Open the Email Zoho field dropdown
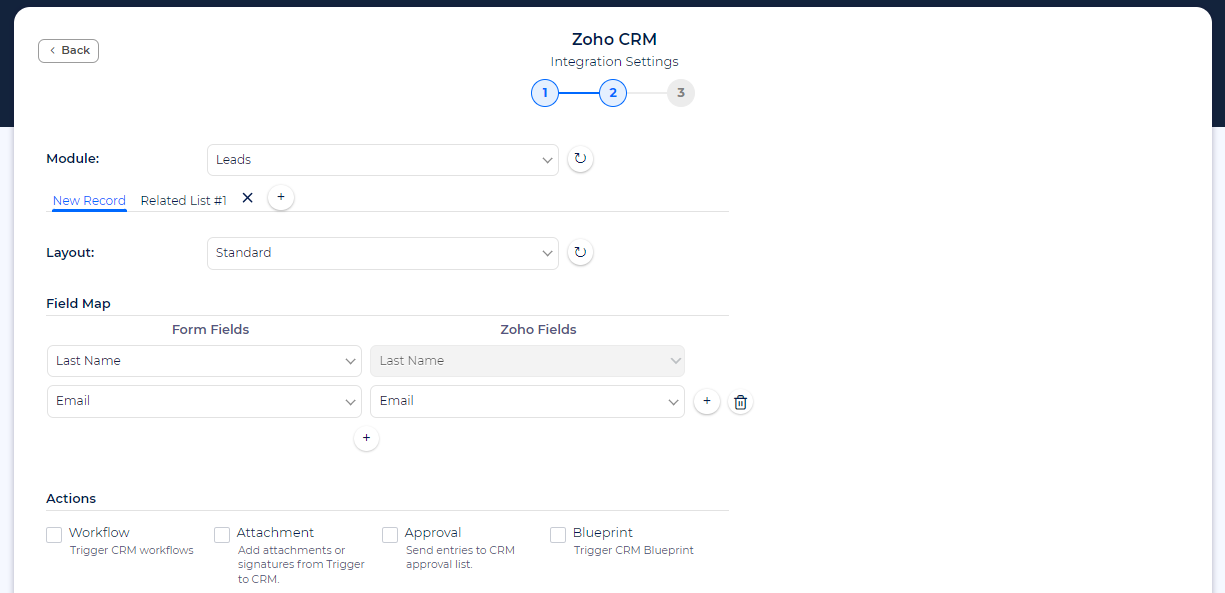The width and height of the screenshot is (1225, 593). point(527,401)
